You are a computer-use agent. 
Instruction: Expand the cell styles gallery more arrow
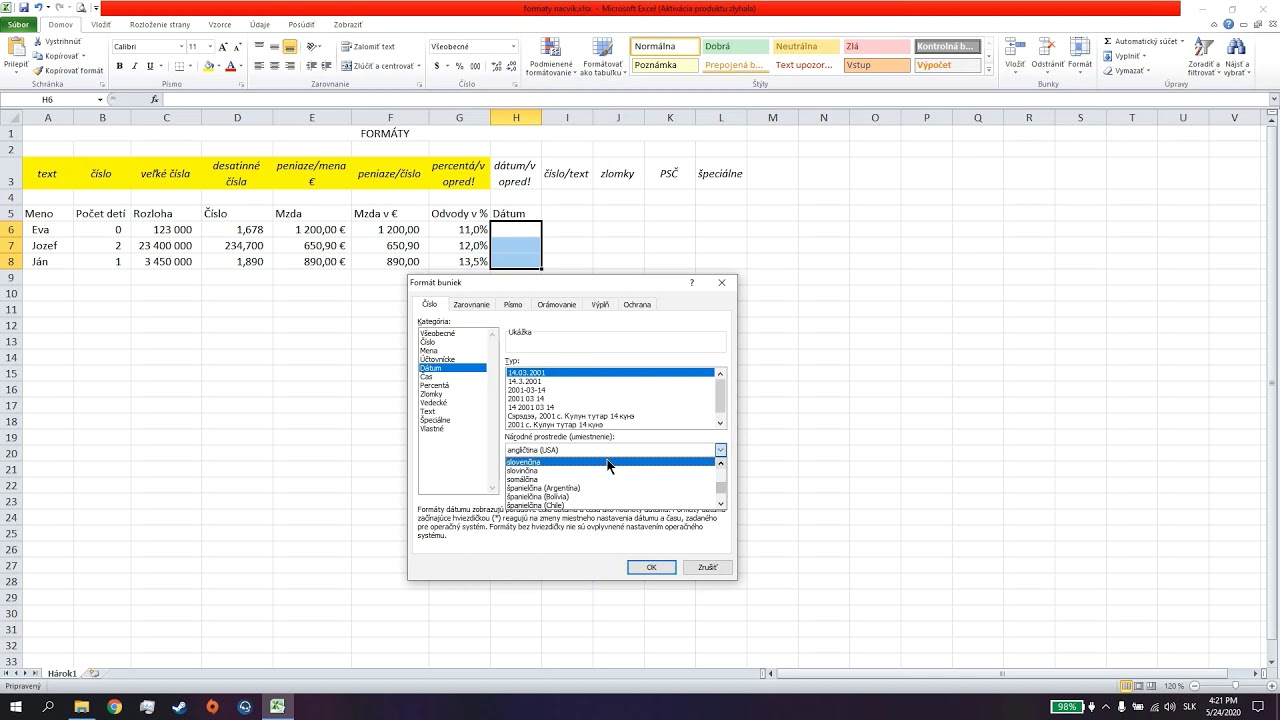click(x=988, y=70)
